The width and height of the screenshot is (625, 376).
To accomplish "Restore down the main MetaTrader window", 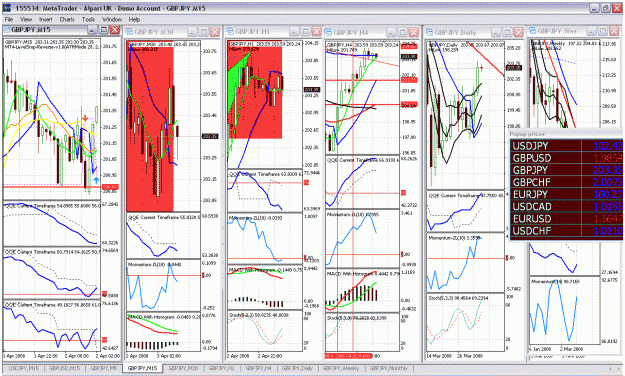I will pos(605,8).
